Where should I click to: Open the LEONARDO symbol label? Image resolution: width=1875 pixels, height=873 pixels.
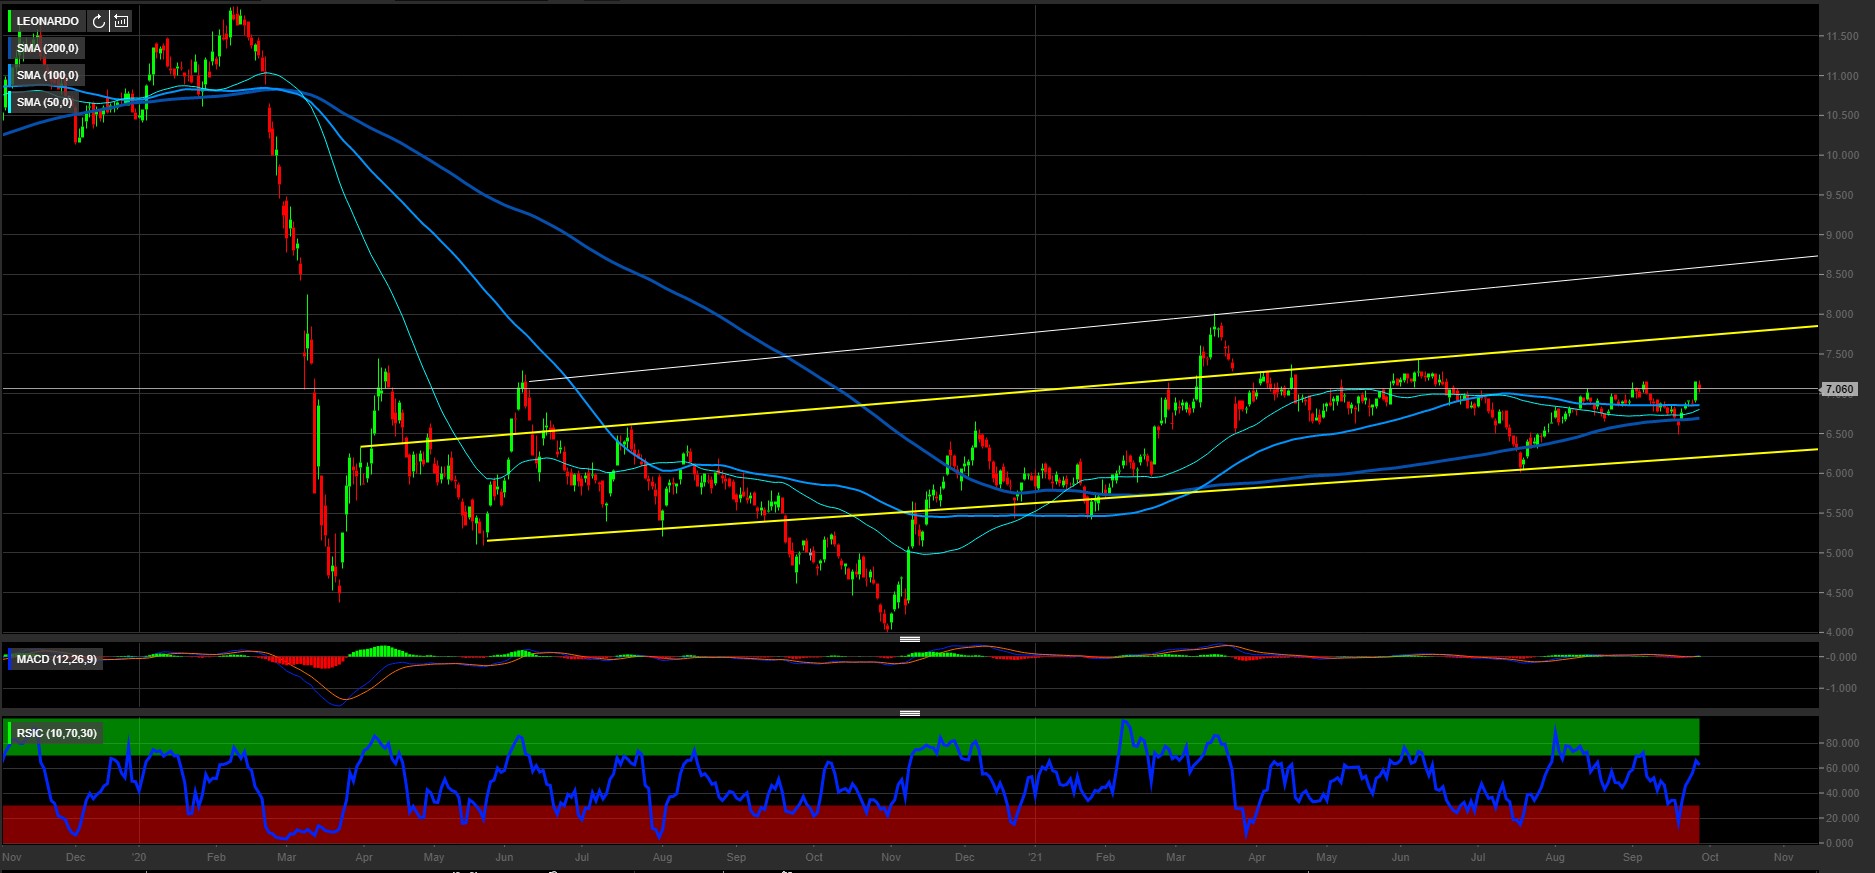click(x=47, y=21)
